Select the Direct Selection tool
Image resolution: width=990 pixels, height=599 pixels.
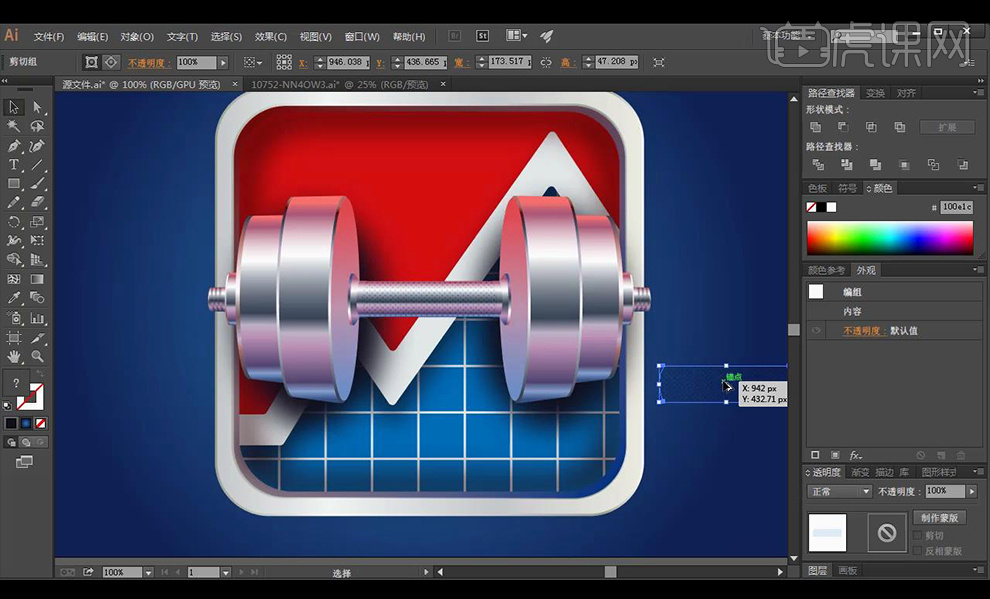point(37,107)
